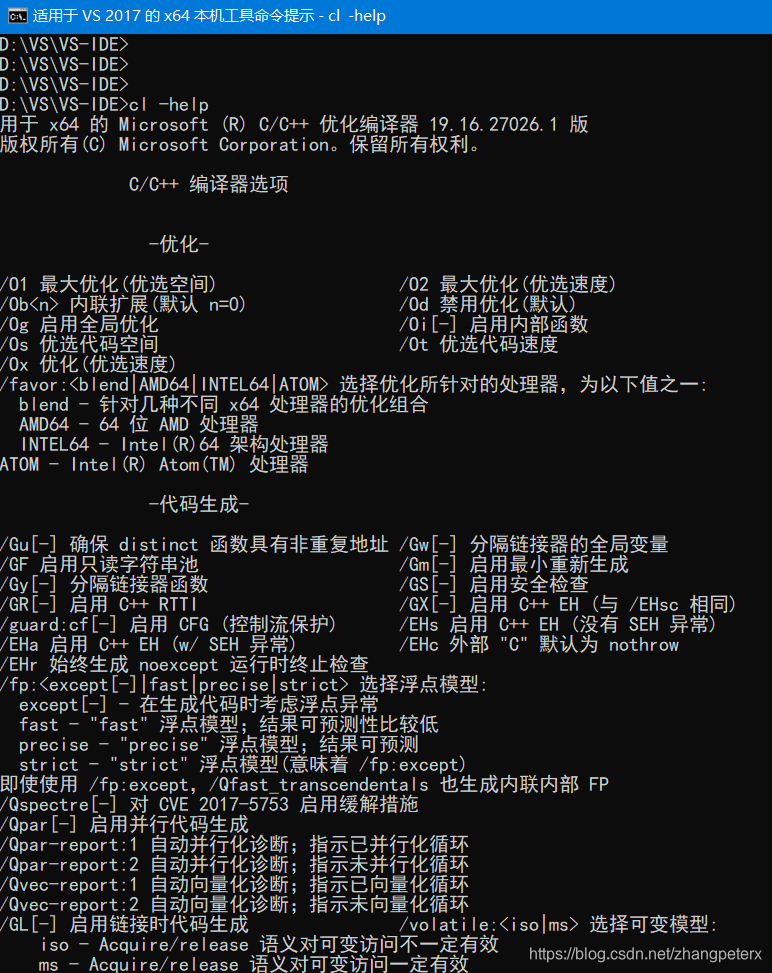
Task: Click the /Qspectre[-] CVE 2017-5753 line
Action: pos(209,804)
